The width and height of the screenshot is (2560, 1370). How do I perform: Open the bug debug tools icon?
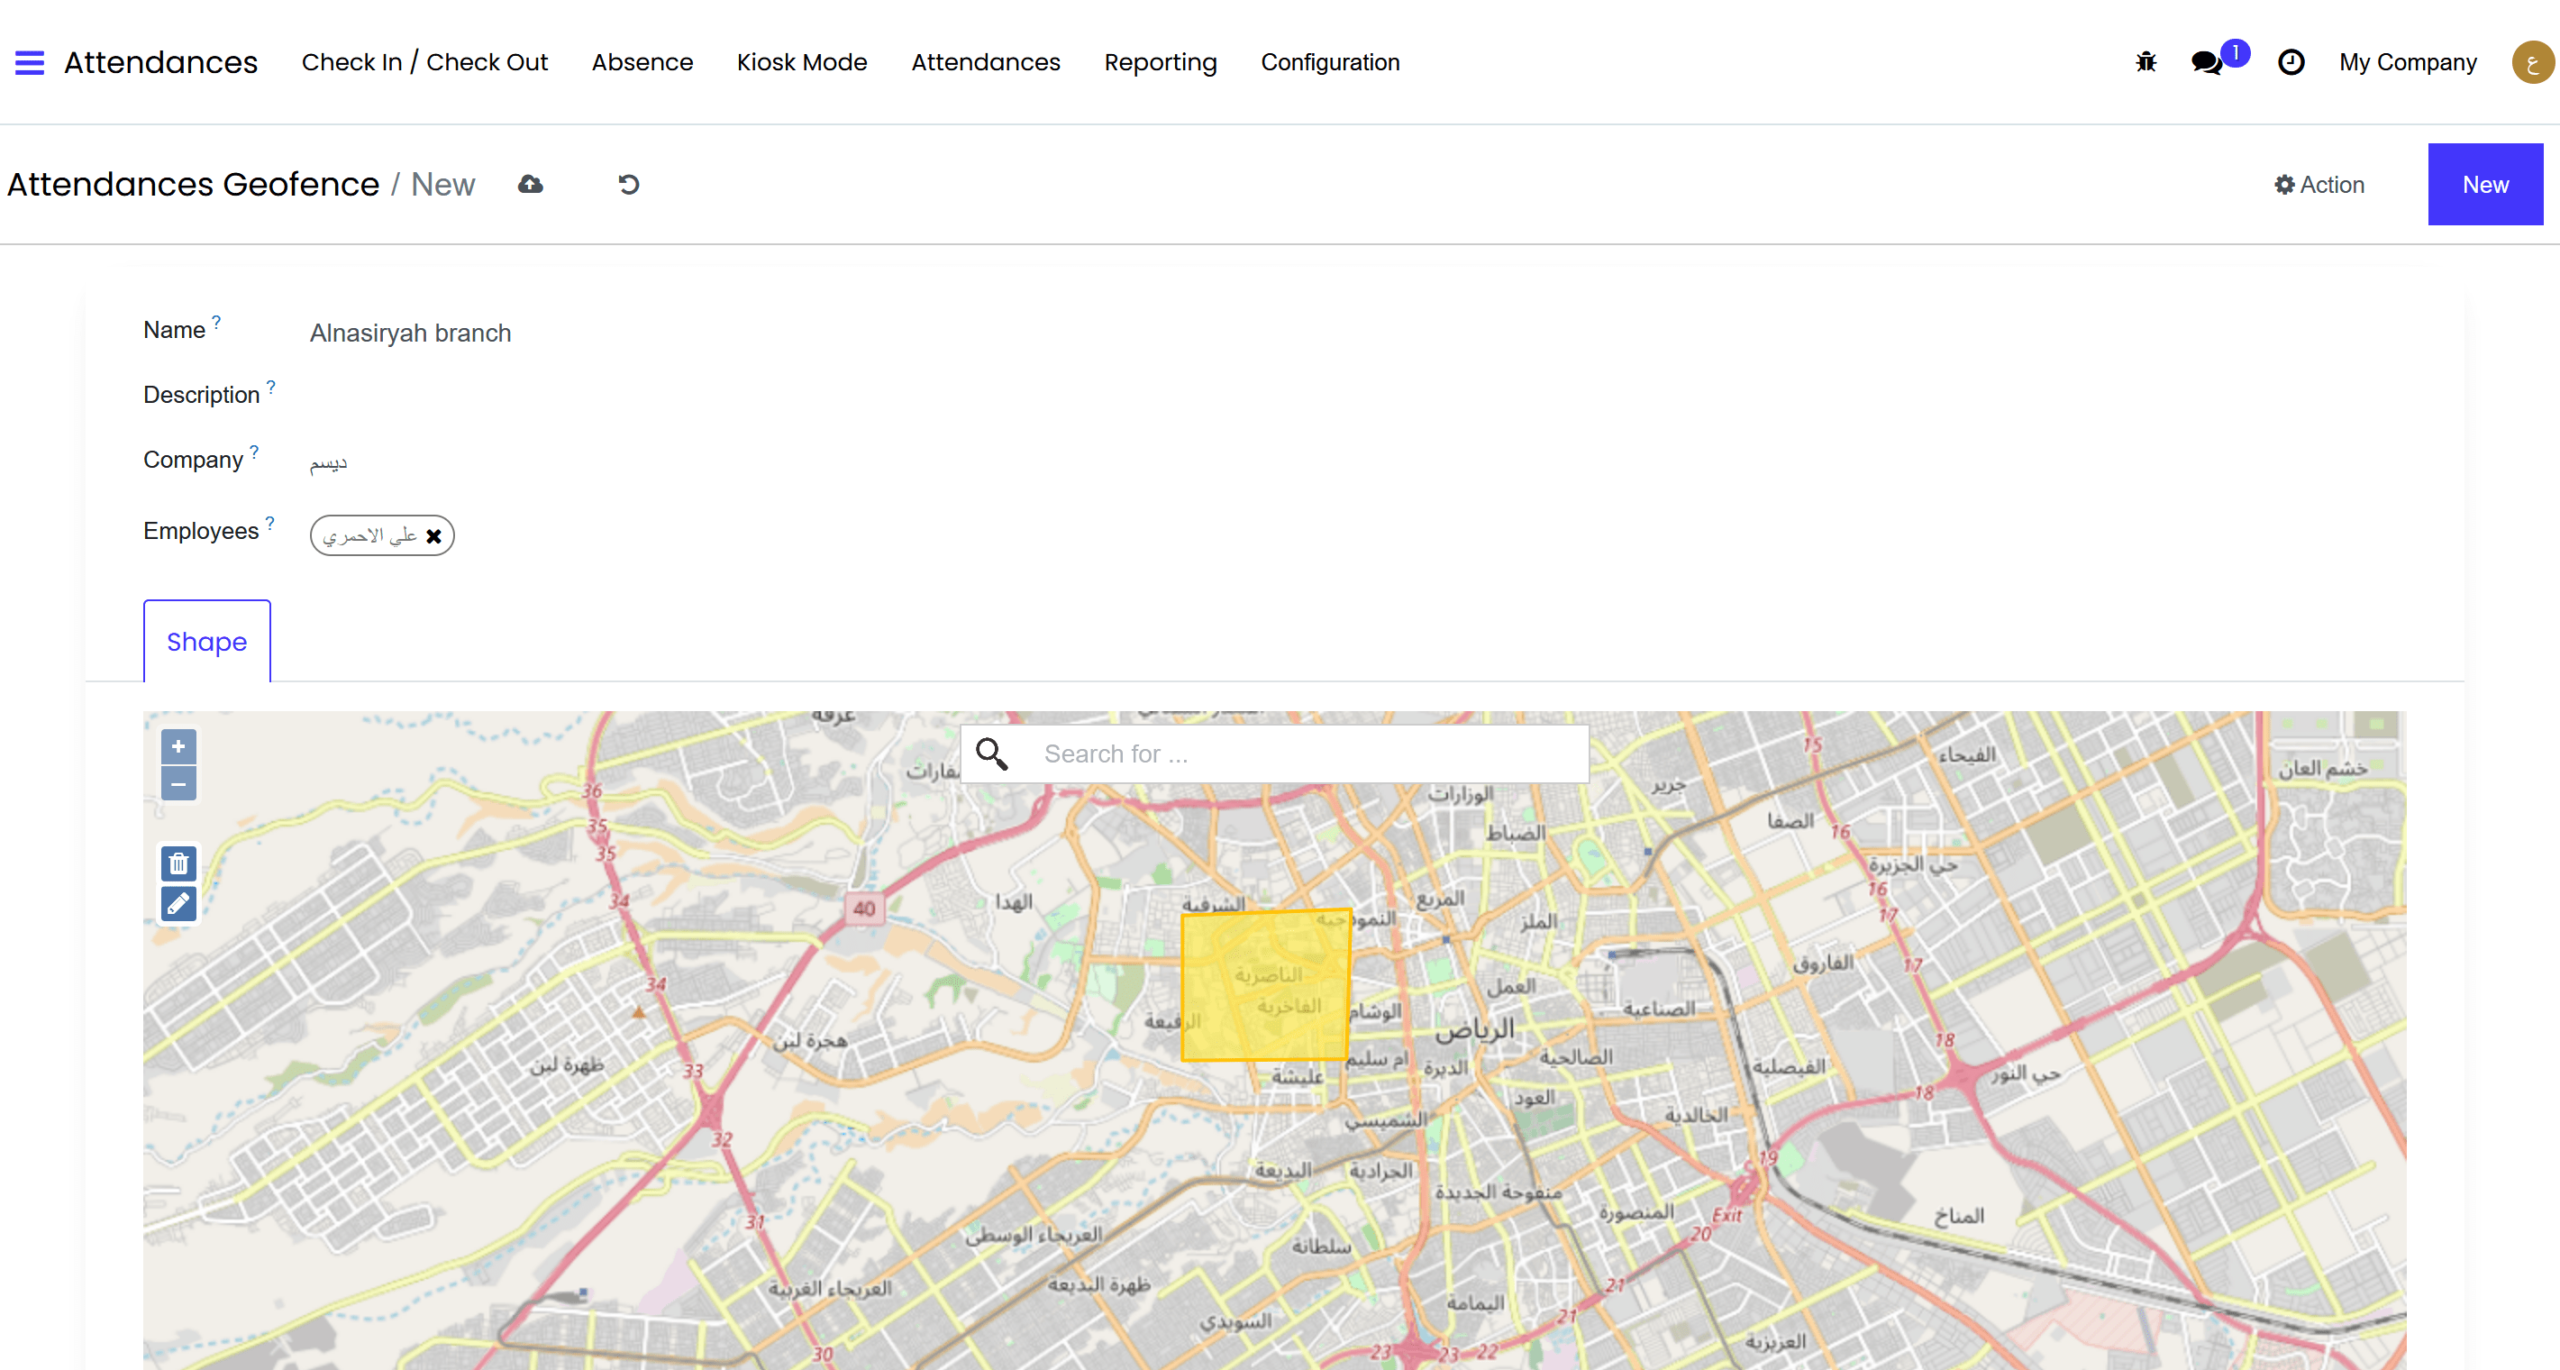[x=2145, y=62]
